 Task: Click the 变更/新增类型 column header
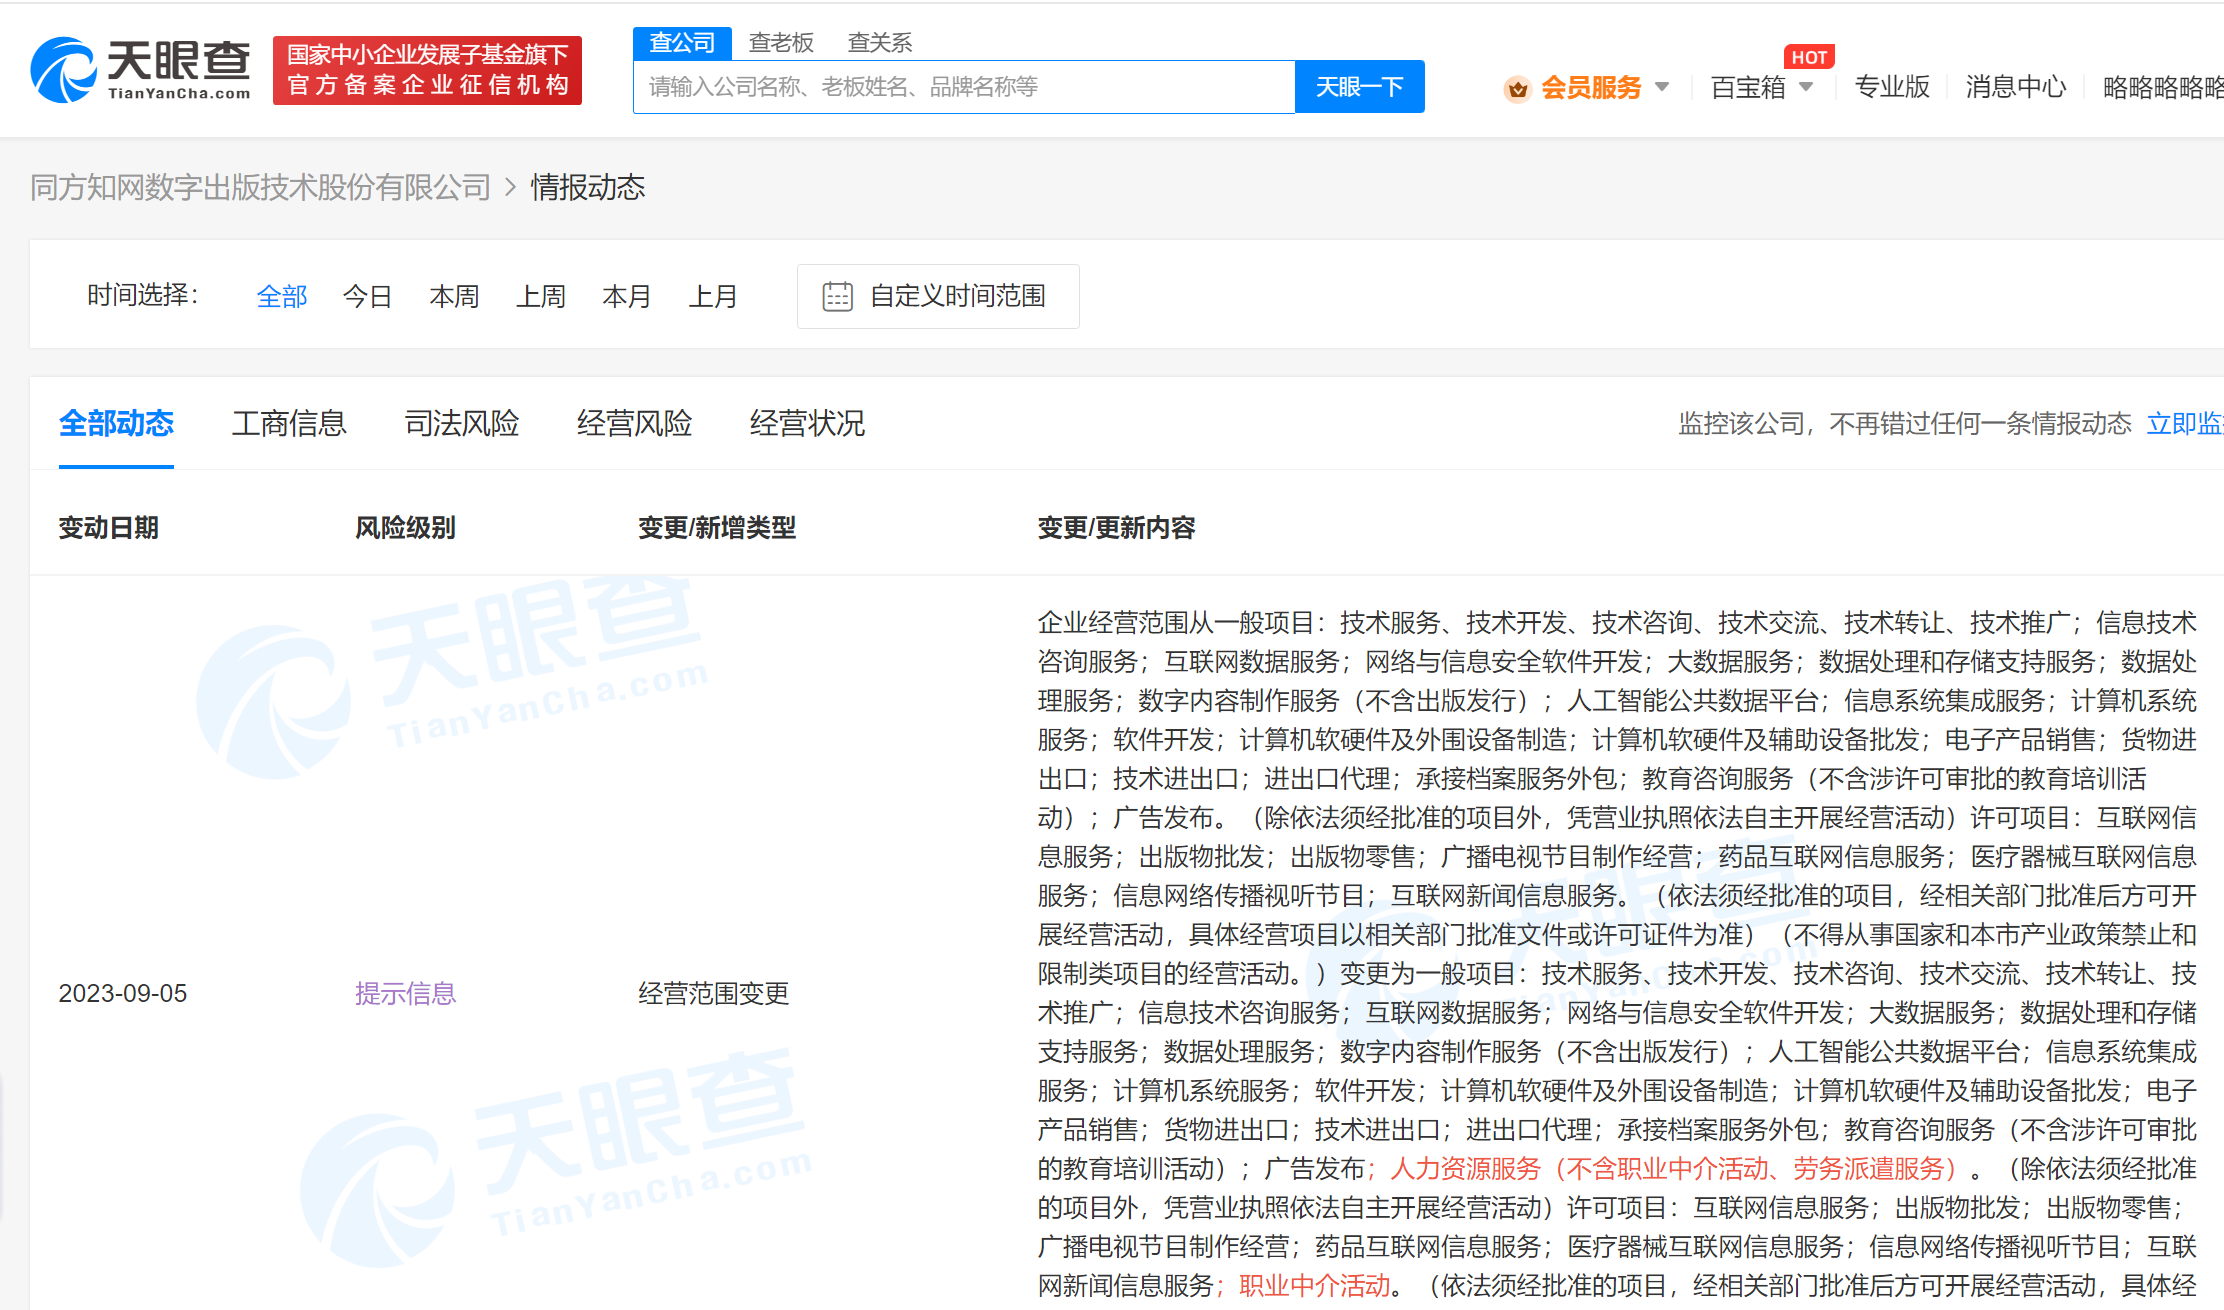pos(717,527)
